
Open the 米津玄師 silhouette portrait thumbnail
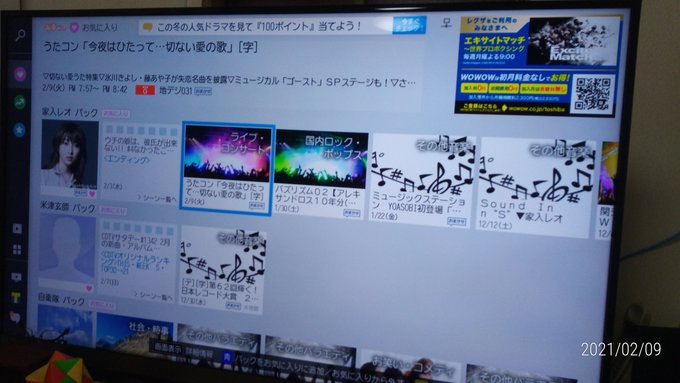point(67,248)
